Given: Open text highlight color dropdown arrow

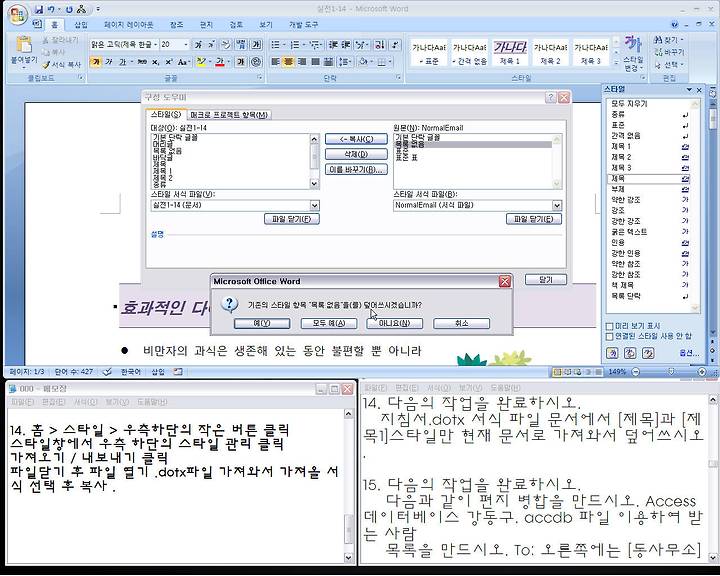Looking at the screenshot, I should pyautogui.click(x=209, y=62).
